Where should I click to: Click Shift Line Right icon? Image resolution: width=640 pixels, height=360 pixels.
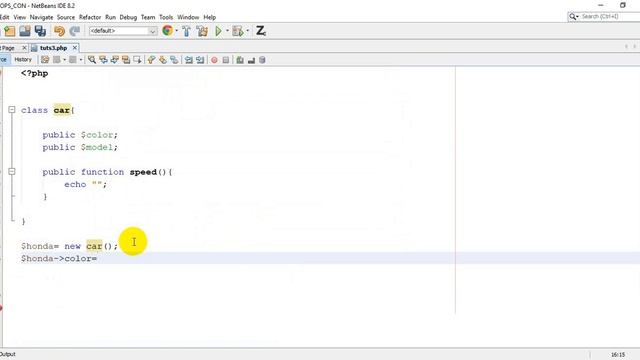[200, 60]
